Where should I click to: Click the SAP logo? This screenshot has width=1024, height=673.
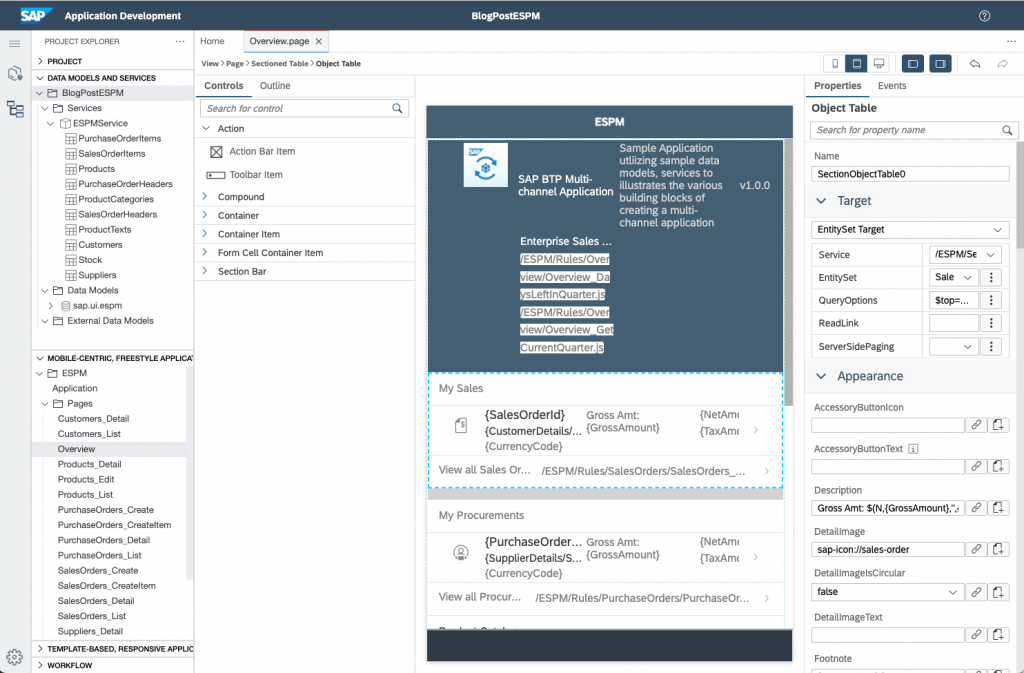pyautogui.click(x=35, y=16)
